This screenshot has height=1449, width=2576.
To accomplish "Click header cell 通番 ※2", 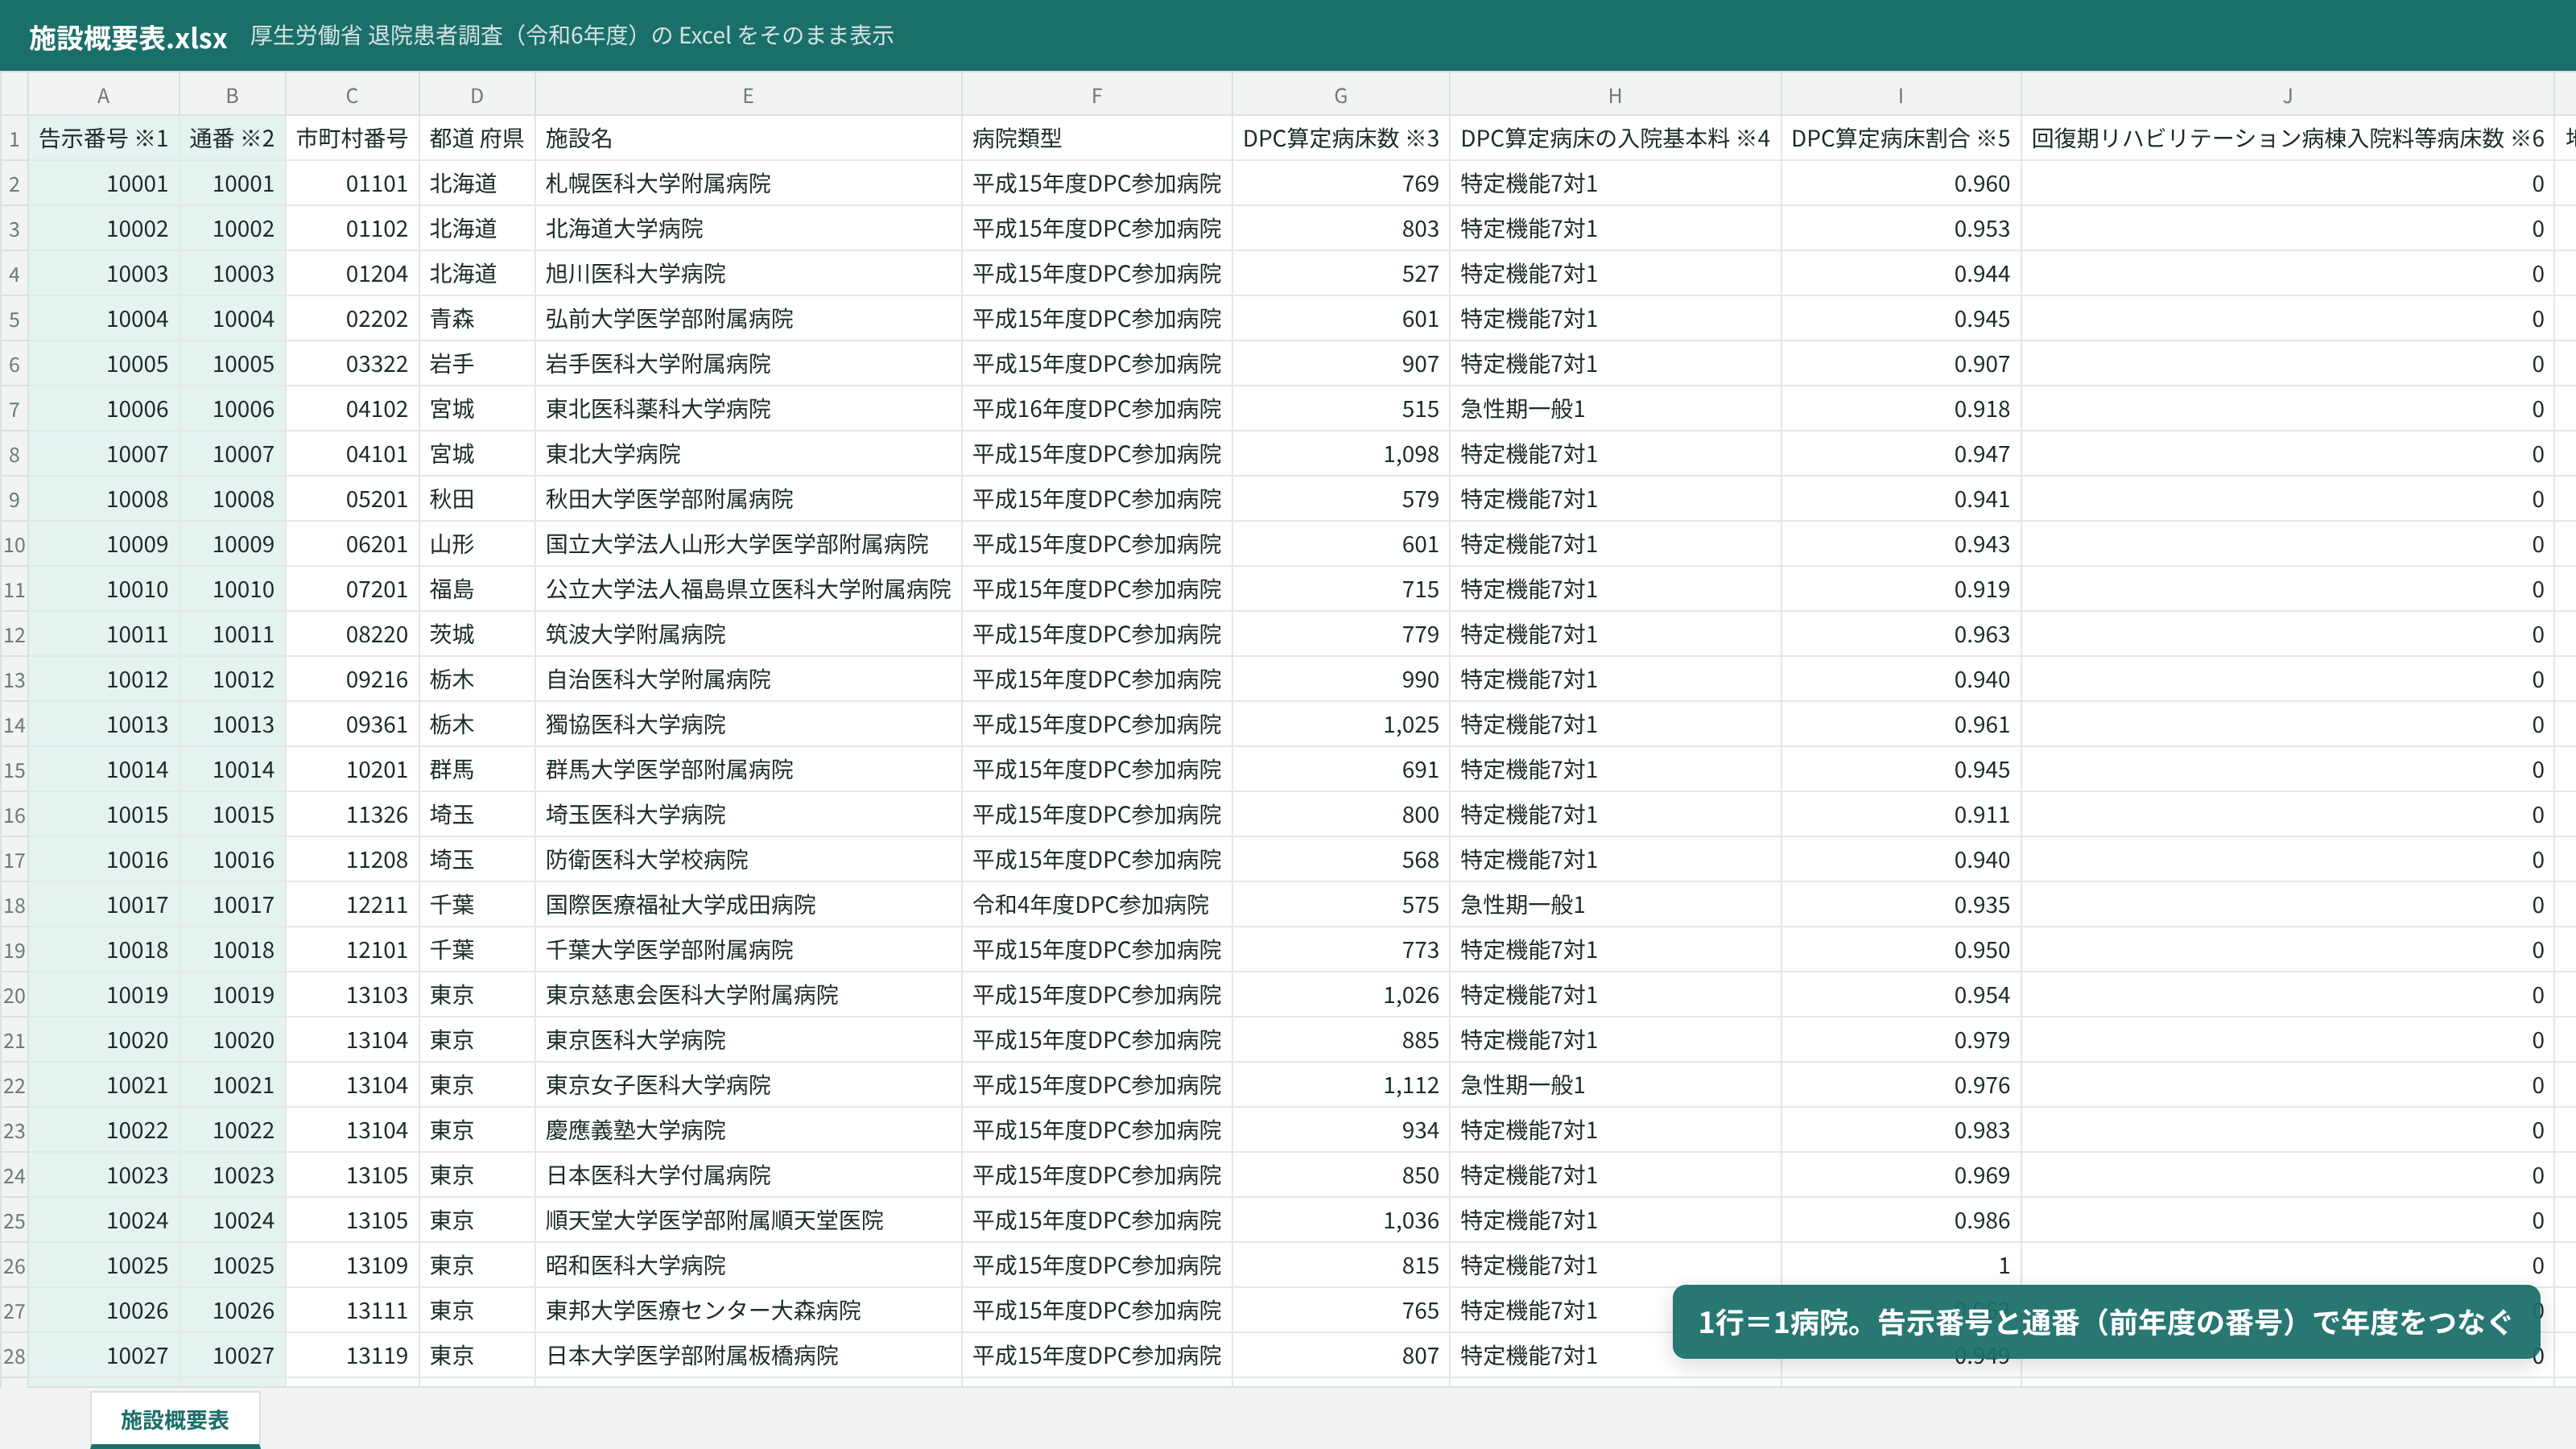I will coord(232,139).
